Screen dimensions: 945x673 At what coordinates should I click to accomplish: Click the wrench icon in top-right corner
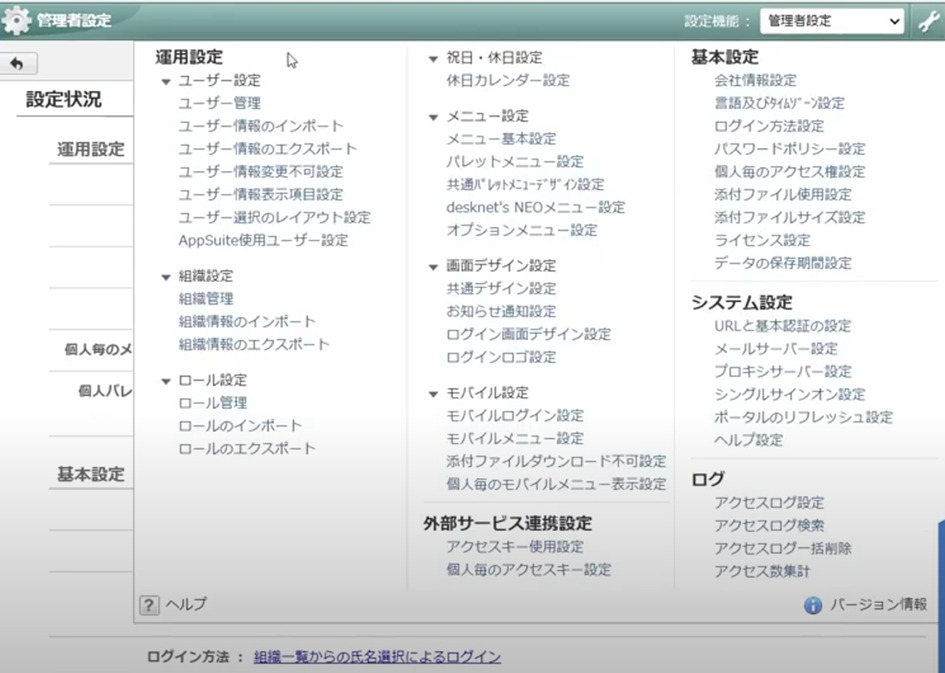click(927, 21)
